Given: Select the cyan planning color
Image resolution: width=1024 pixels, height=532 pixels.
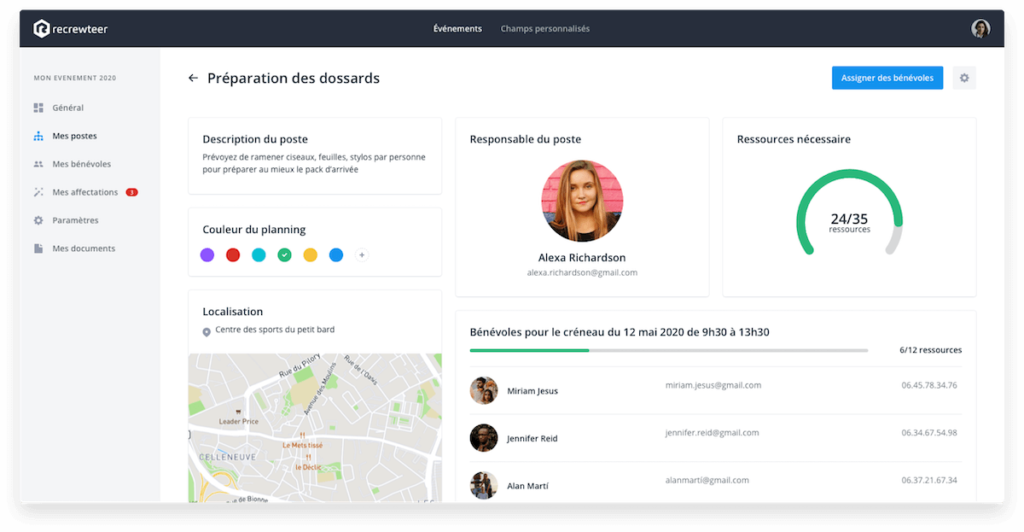Looking at the screenshot, I should [259, 255].
